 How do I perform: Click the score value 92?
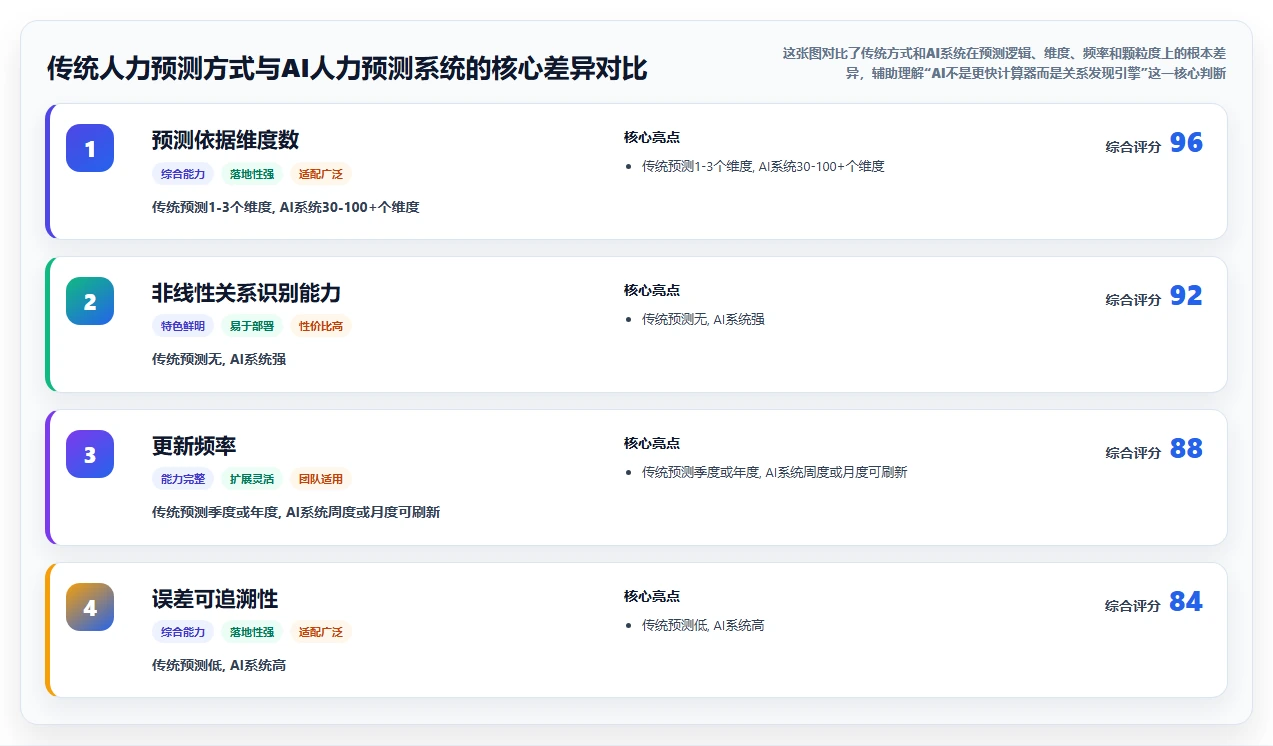pyautogui.click(x=1186, y=296)
